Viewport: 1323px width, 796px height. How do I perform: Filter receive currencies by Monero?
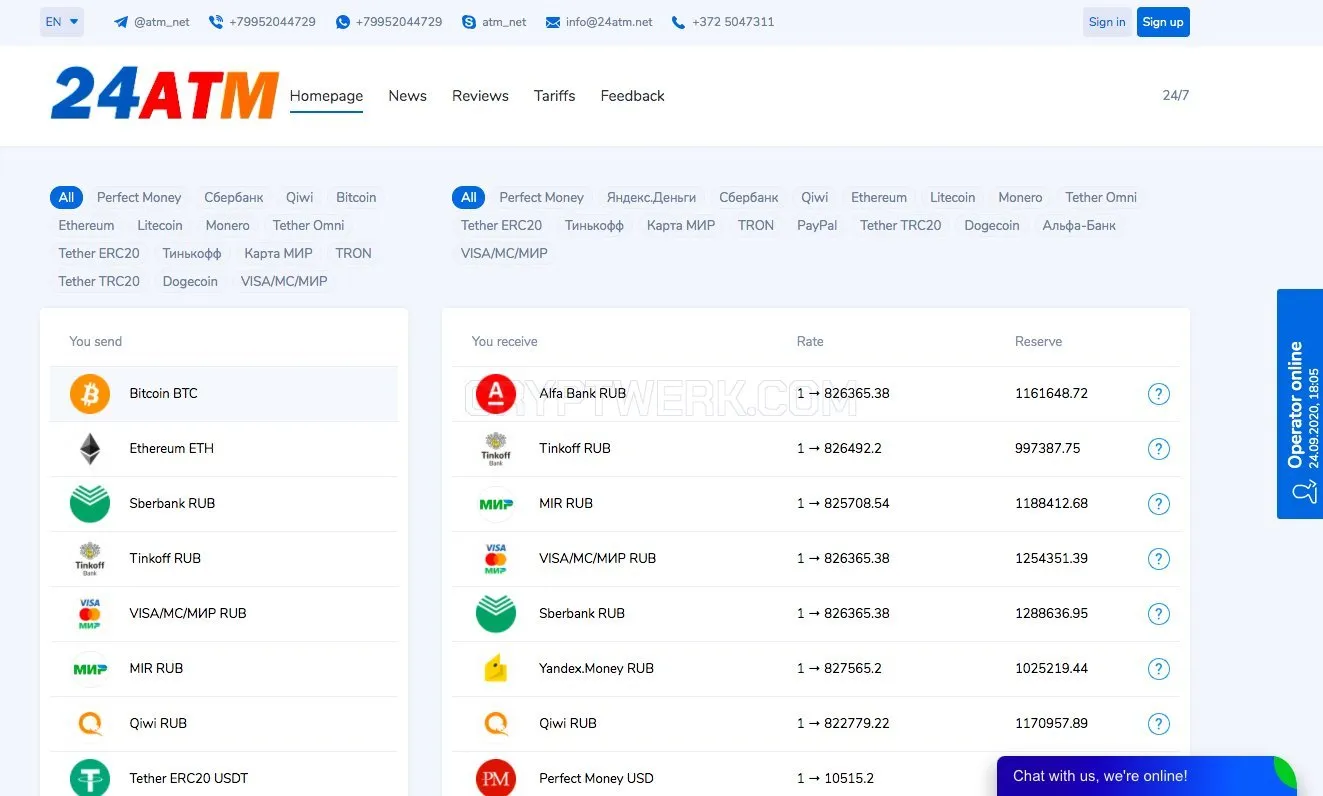(1020, 198)
